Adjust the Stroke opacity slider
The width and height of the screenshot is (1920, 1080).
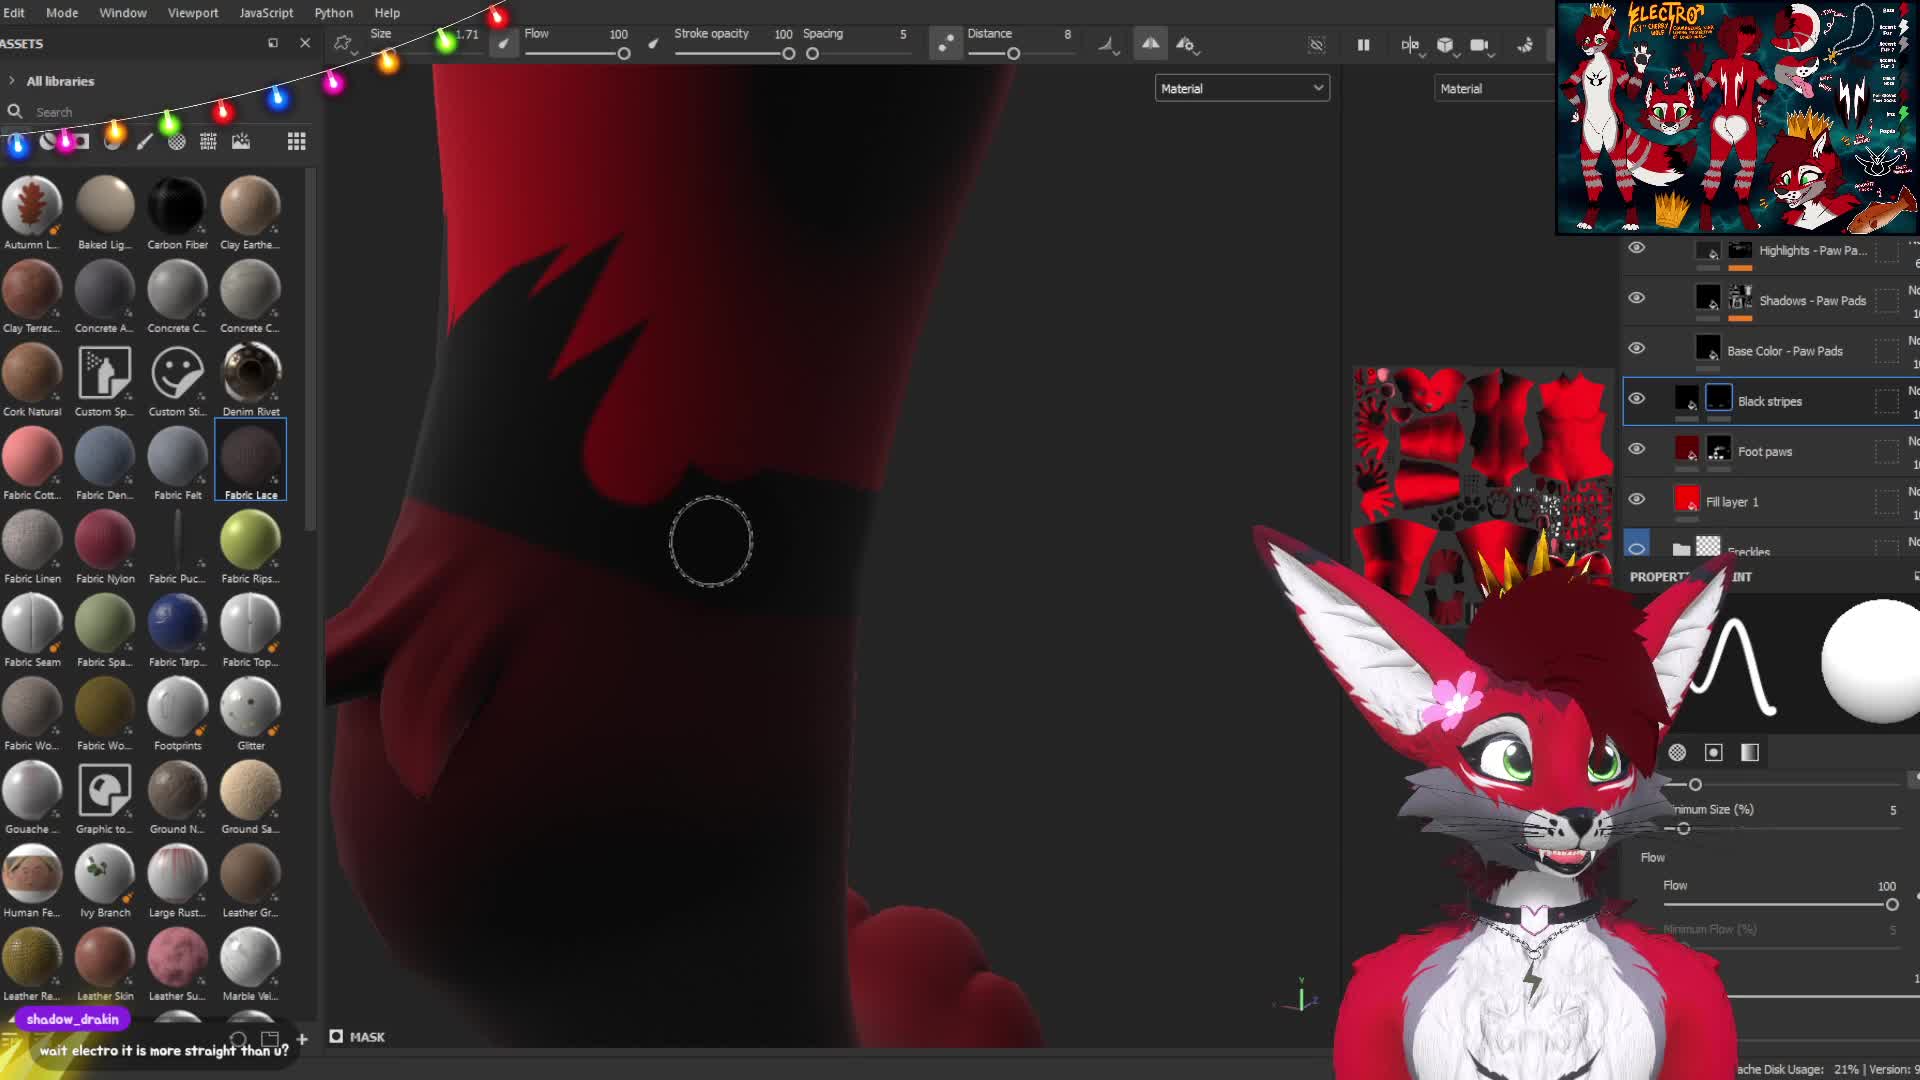click(x=735, y=54)
